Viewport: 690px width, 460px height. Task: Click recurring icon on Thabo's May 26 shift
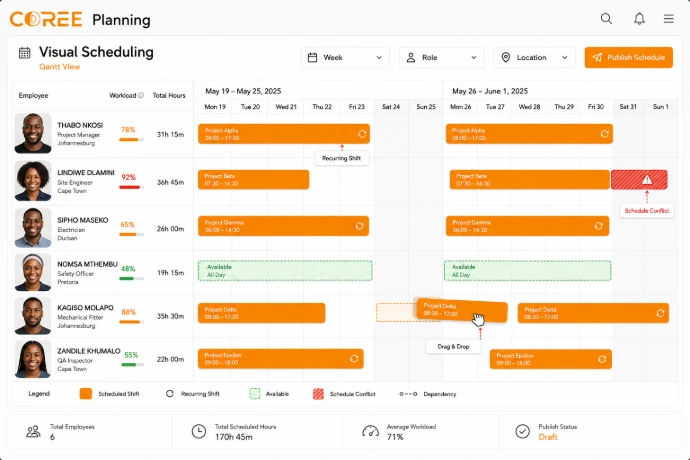[605, 134]
